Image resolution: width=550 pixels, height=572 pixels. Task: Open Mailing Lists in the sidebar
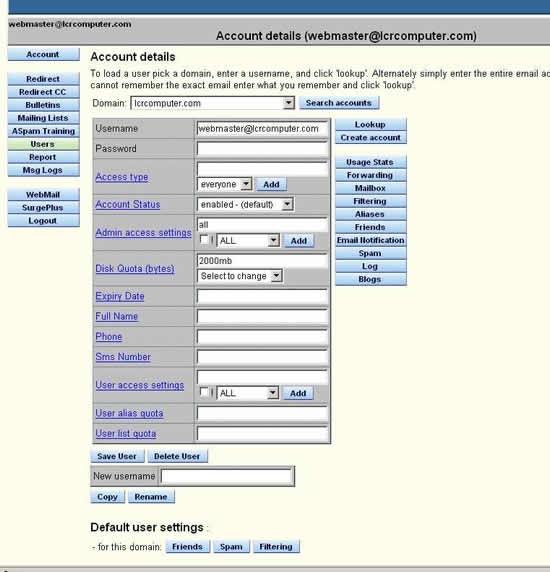[43, 118]
